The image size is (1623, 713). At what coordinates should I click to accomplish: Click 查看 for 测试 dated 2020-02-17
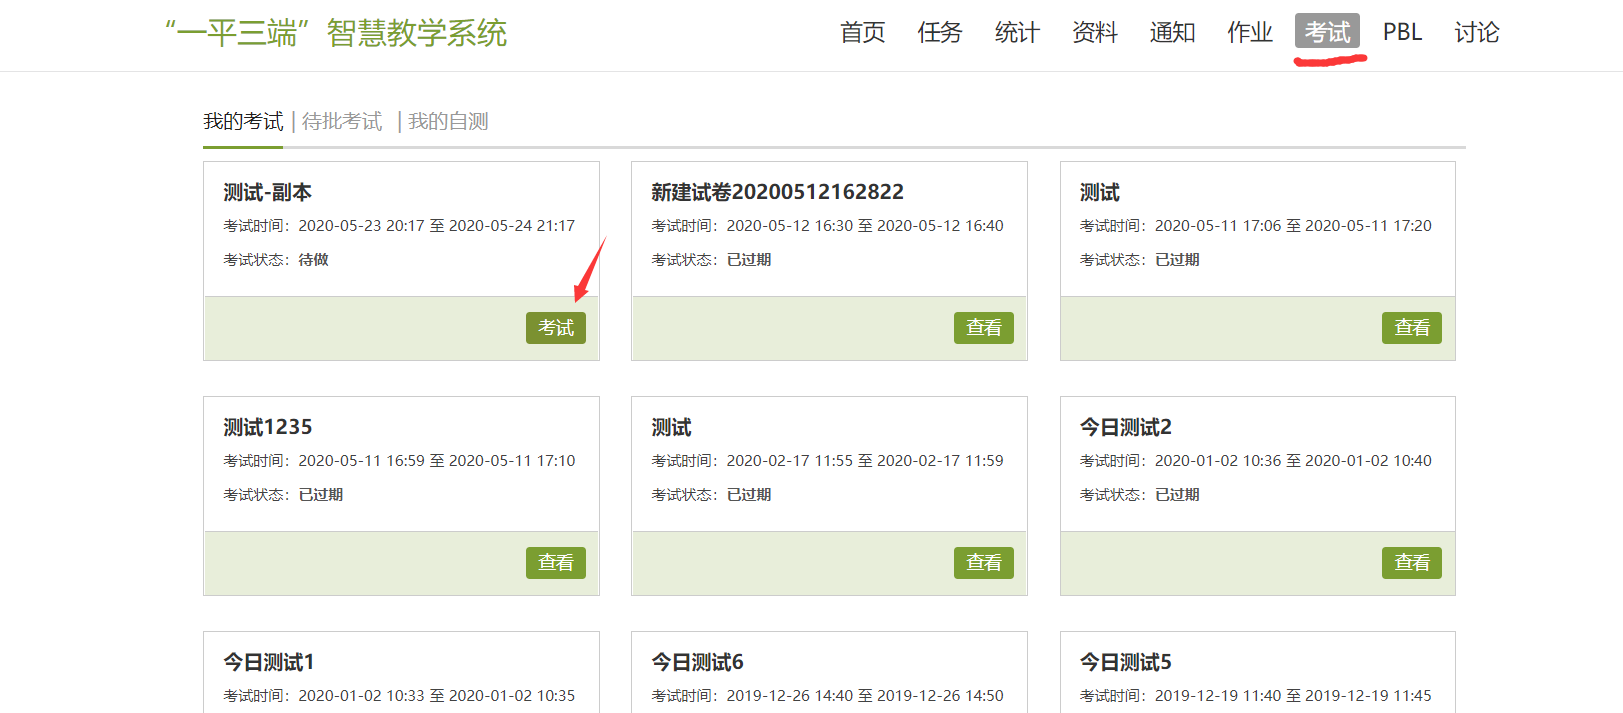point(983,563)
